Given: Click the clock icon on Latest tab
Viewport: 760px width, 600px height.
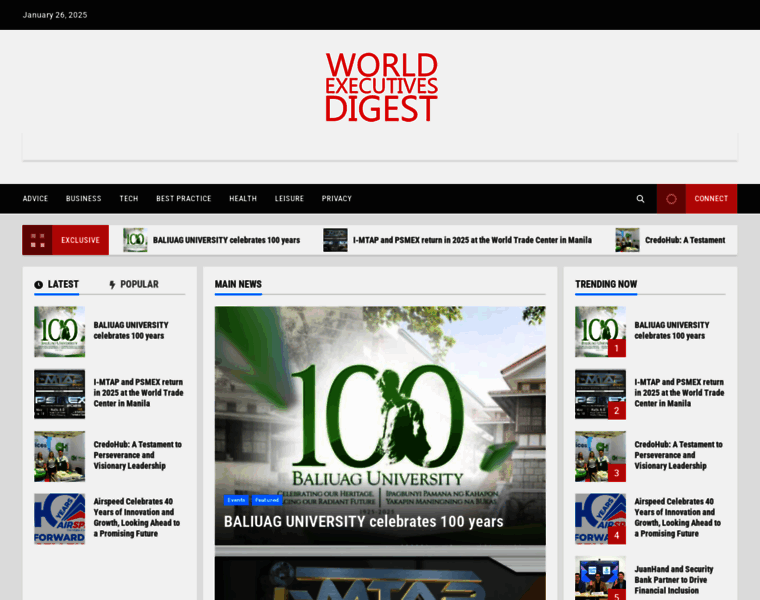Looking at the screenshot, I should (39, 284).
